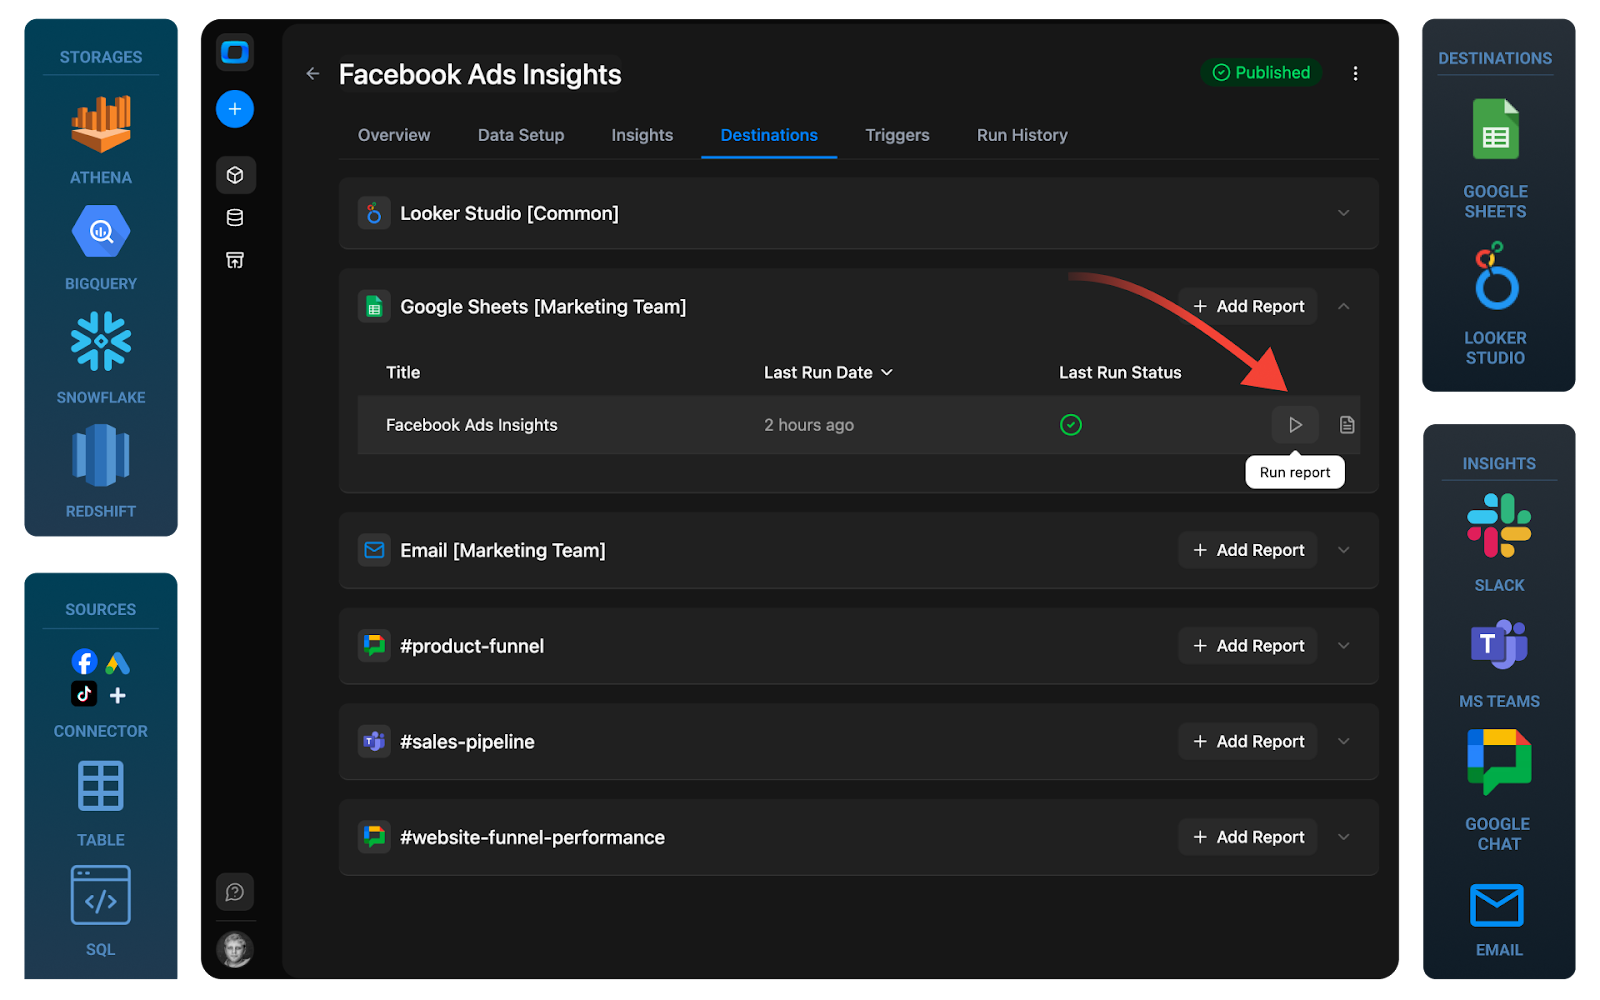Open the Triggers tab
This screenshot has height=1000, width=1600.
tap(897, 135)
